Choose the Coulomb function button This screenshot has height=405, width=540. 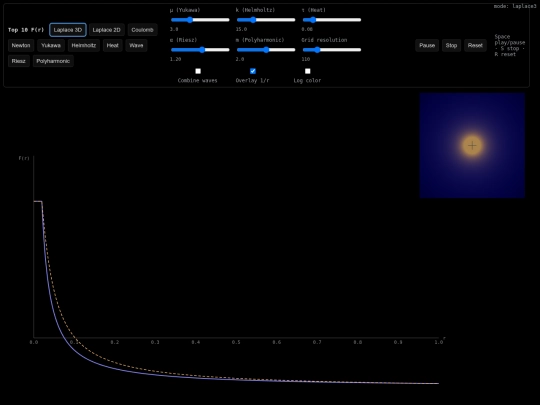[x=142, y=30]
